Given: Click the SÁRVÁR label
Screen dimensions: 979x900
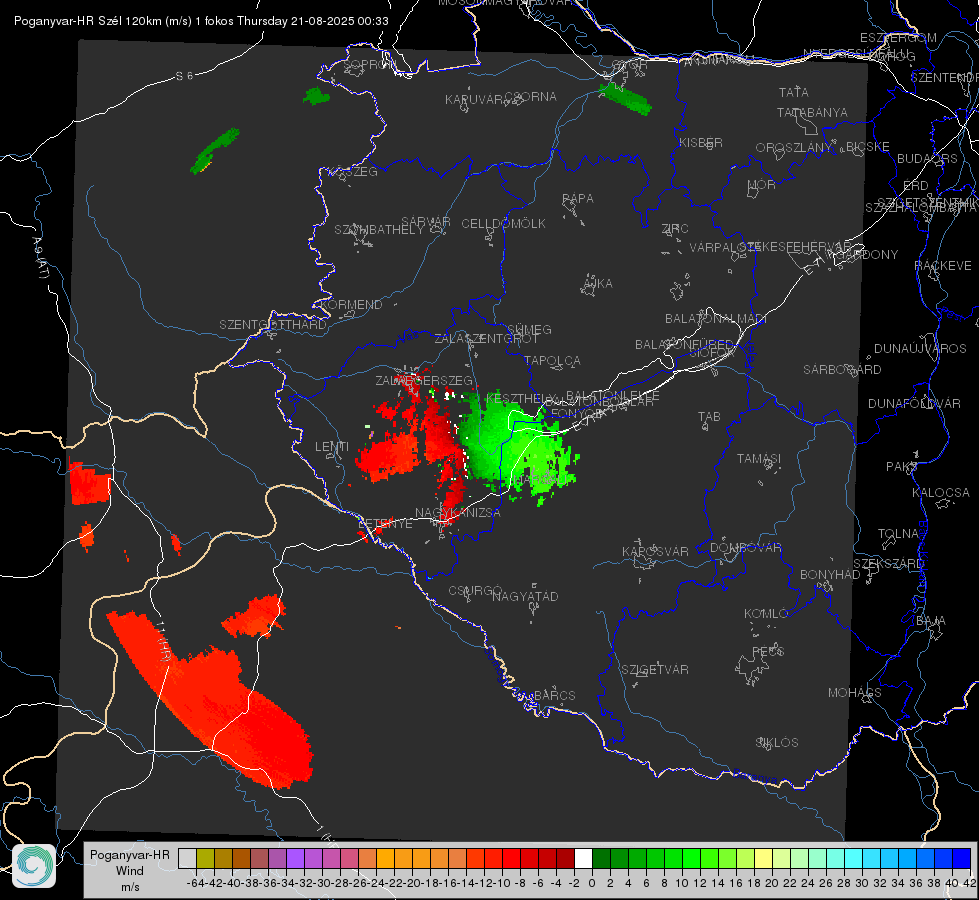Looking at the screenshot, I should tap(426, 222).
